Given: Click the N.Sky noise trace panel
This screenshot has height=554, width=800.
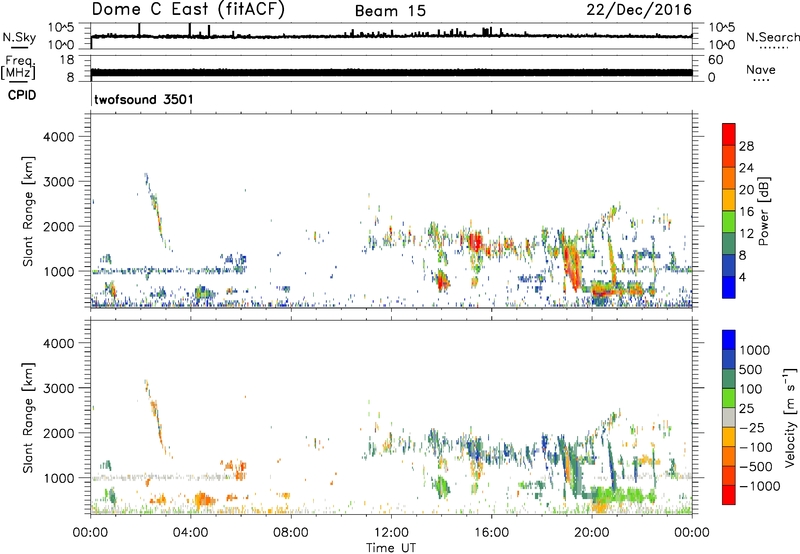Looking at the screenshot, I should click(x=391, y=36).
